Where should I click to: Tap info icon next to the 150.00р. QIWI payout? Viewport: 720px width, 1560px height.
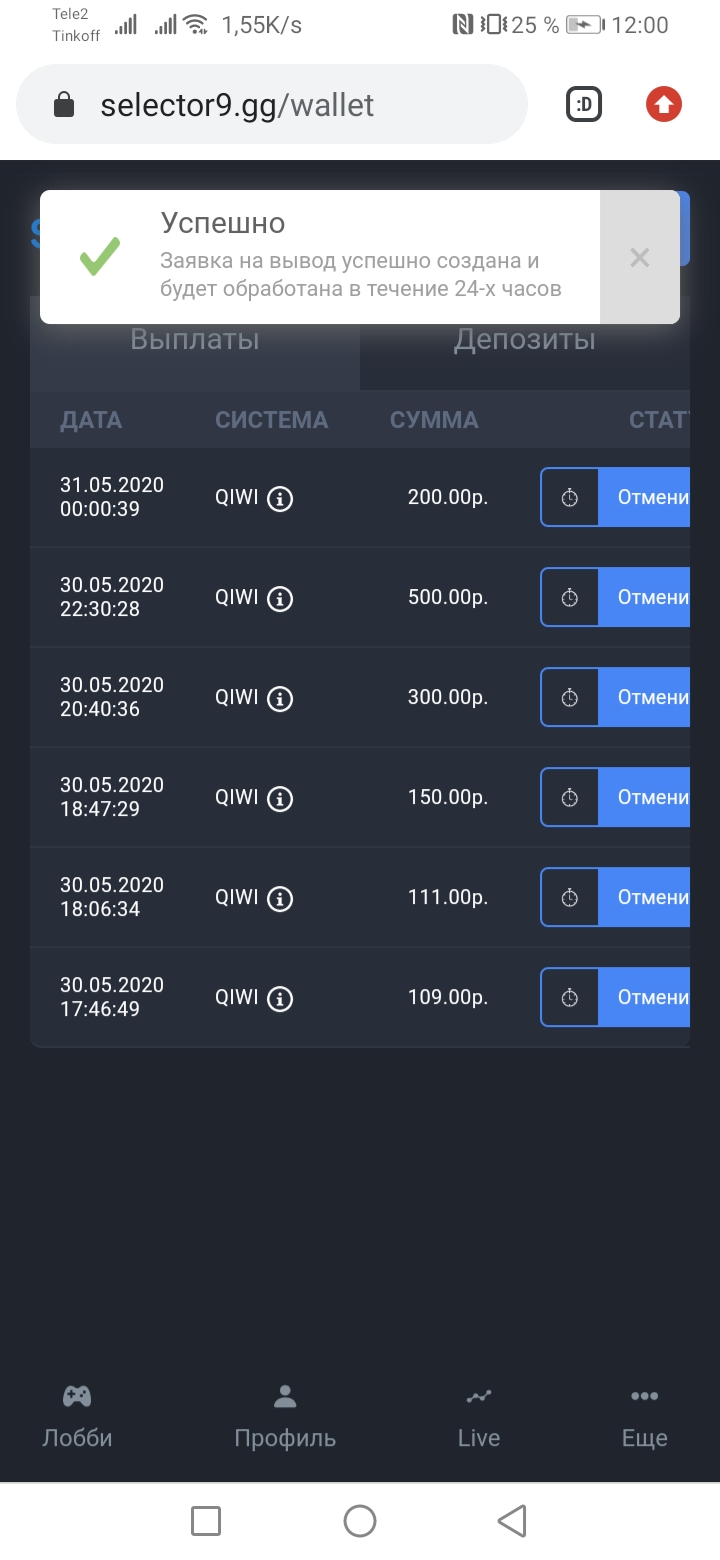tap(281, 798)
